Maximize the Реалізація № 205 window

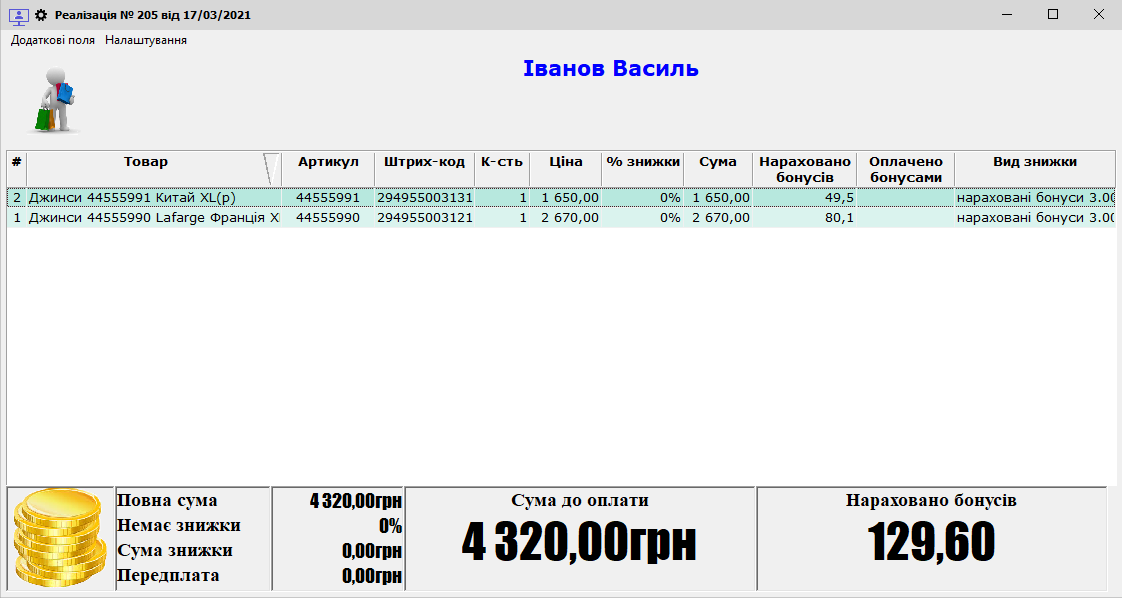(x=1053, y=15)
